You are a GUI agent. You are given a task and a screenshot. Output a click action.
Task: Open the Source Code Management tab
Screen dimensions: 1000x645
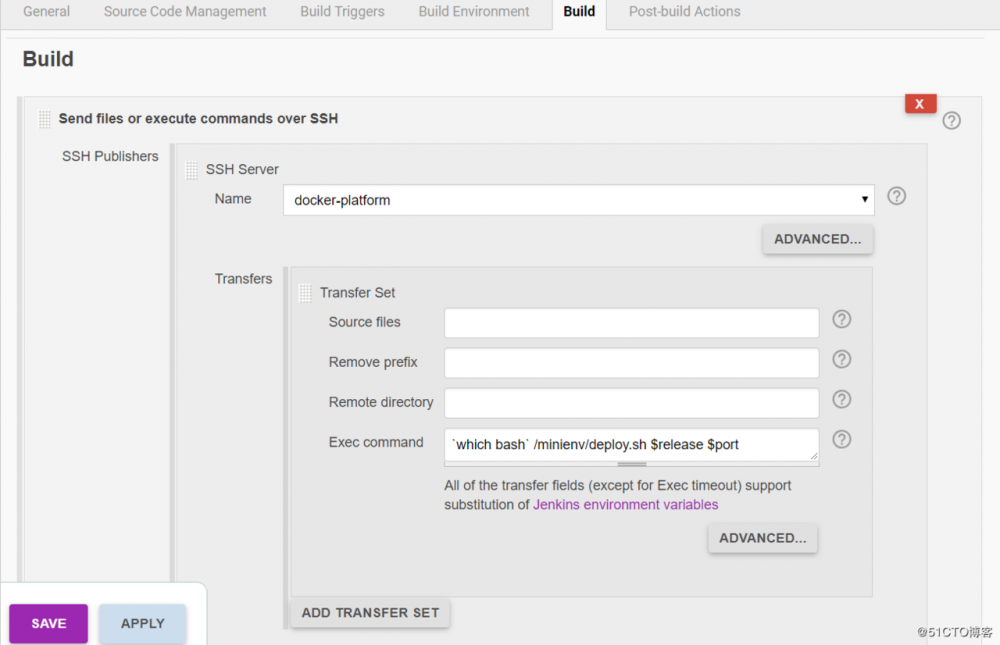pos(184,12)
